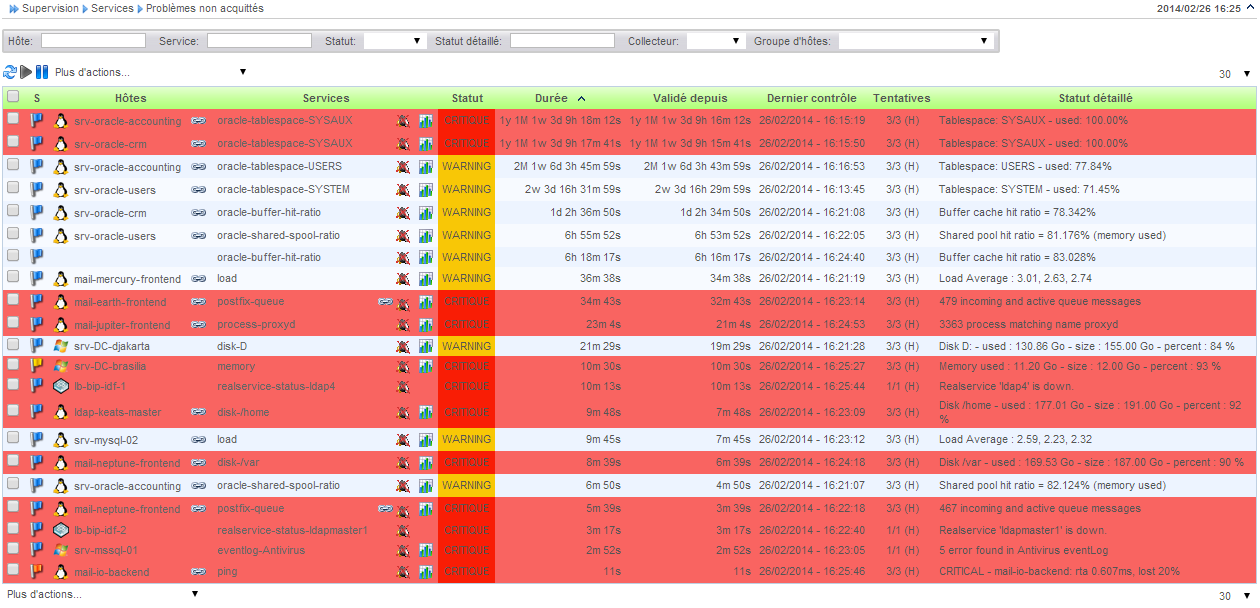Click the chain link icon next to srv-mysql-02
This screenshot has height=608, width=1260.
point(199,439)
